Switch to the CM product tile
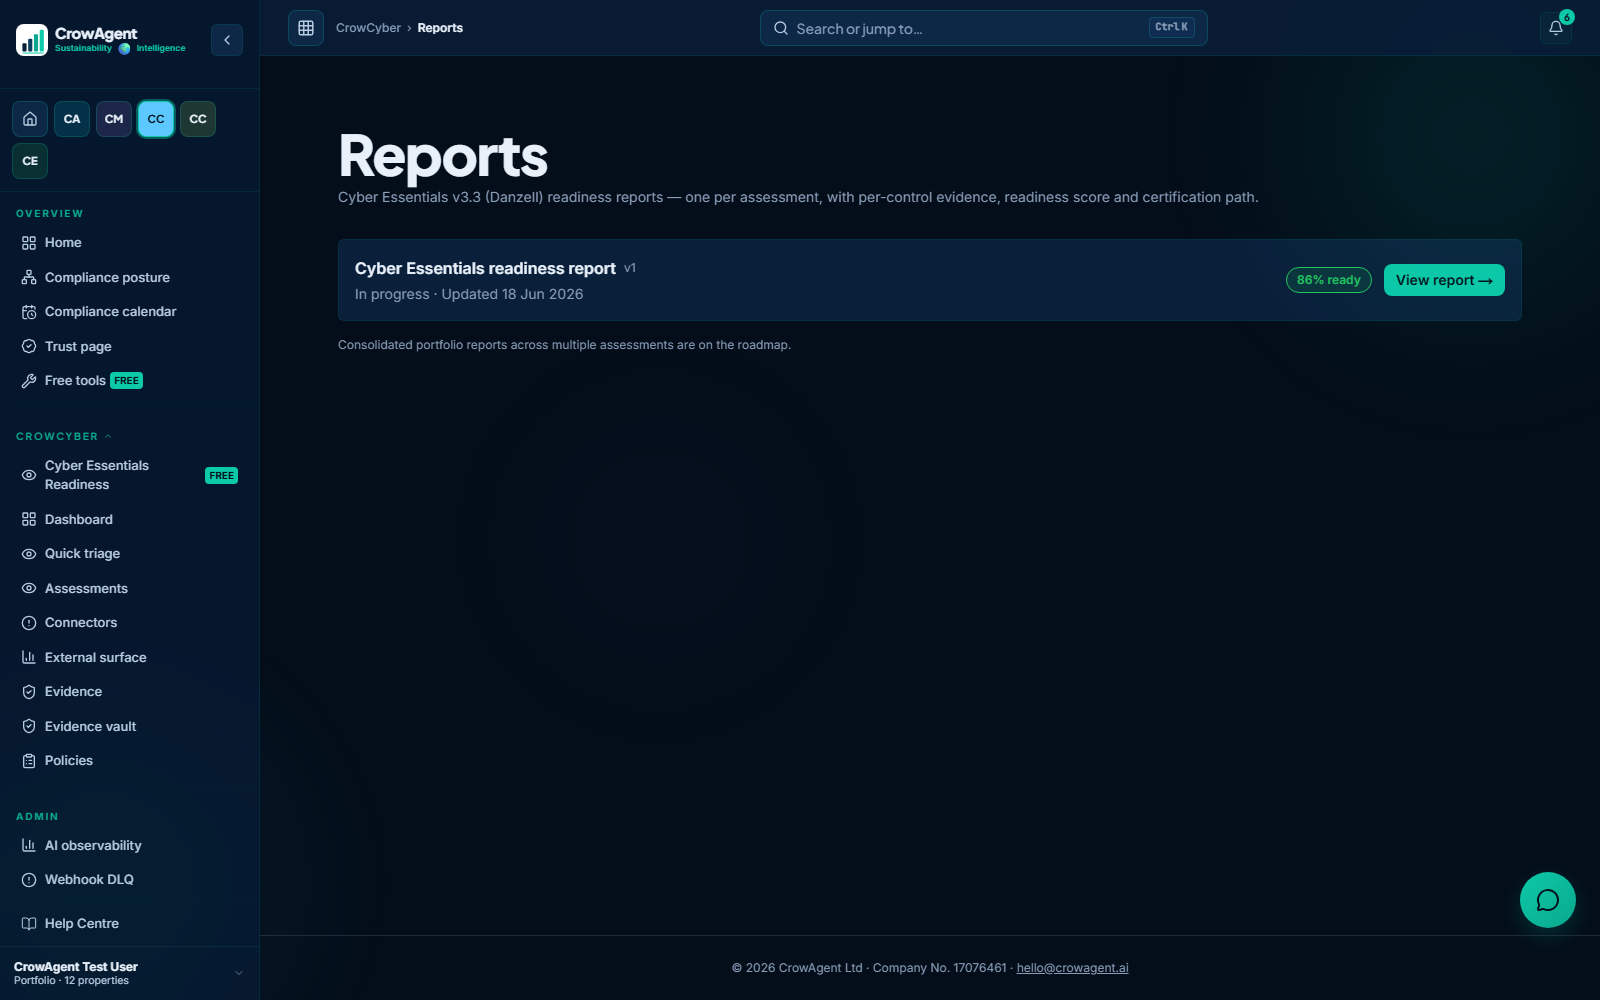This screenshot has height=1000, width=1600. (114, 119)
